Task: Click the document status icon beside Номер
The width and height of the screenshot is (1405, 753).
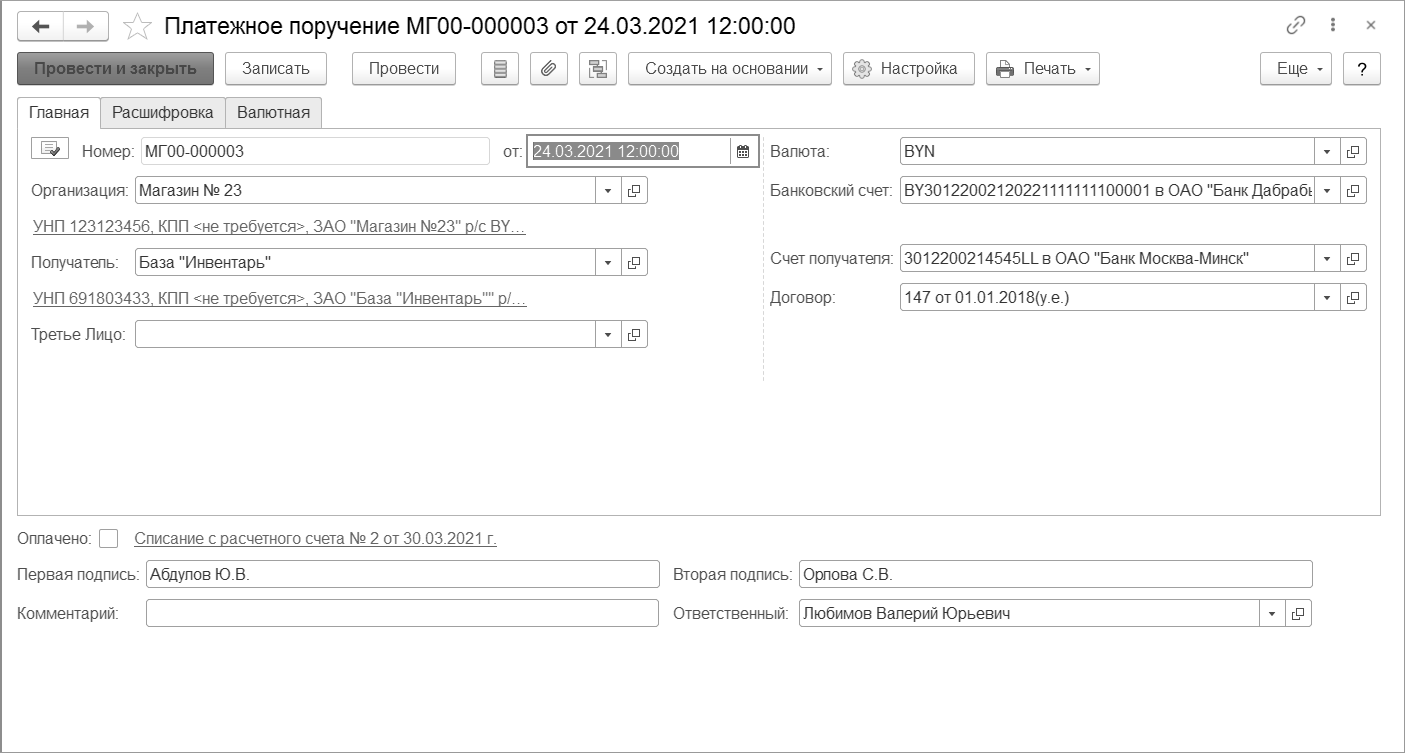Action: pyautogui.click(x=50, y=149)
